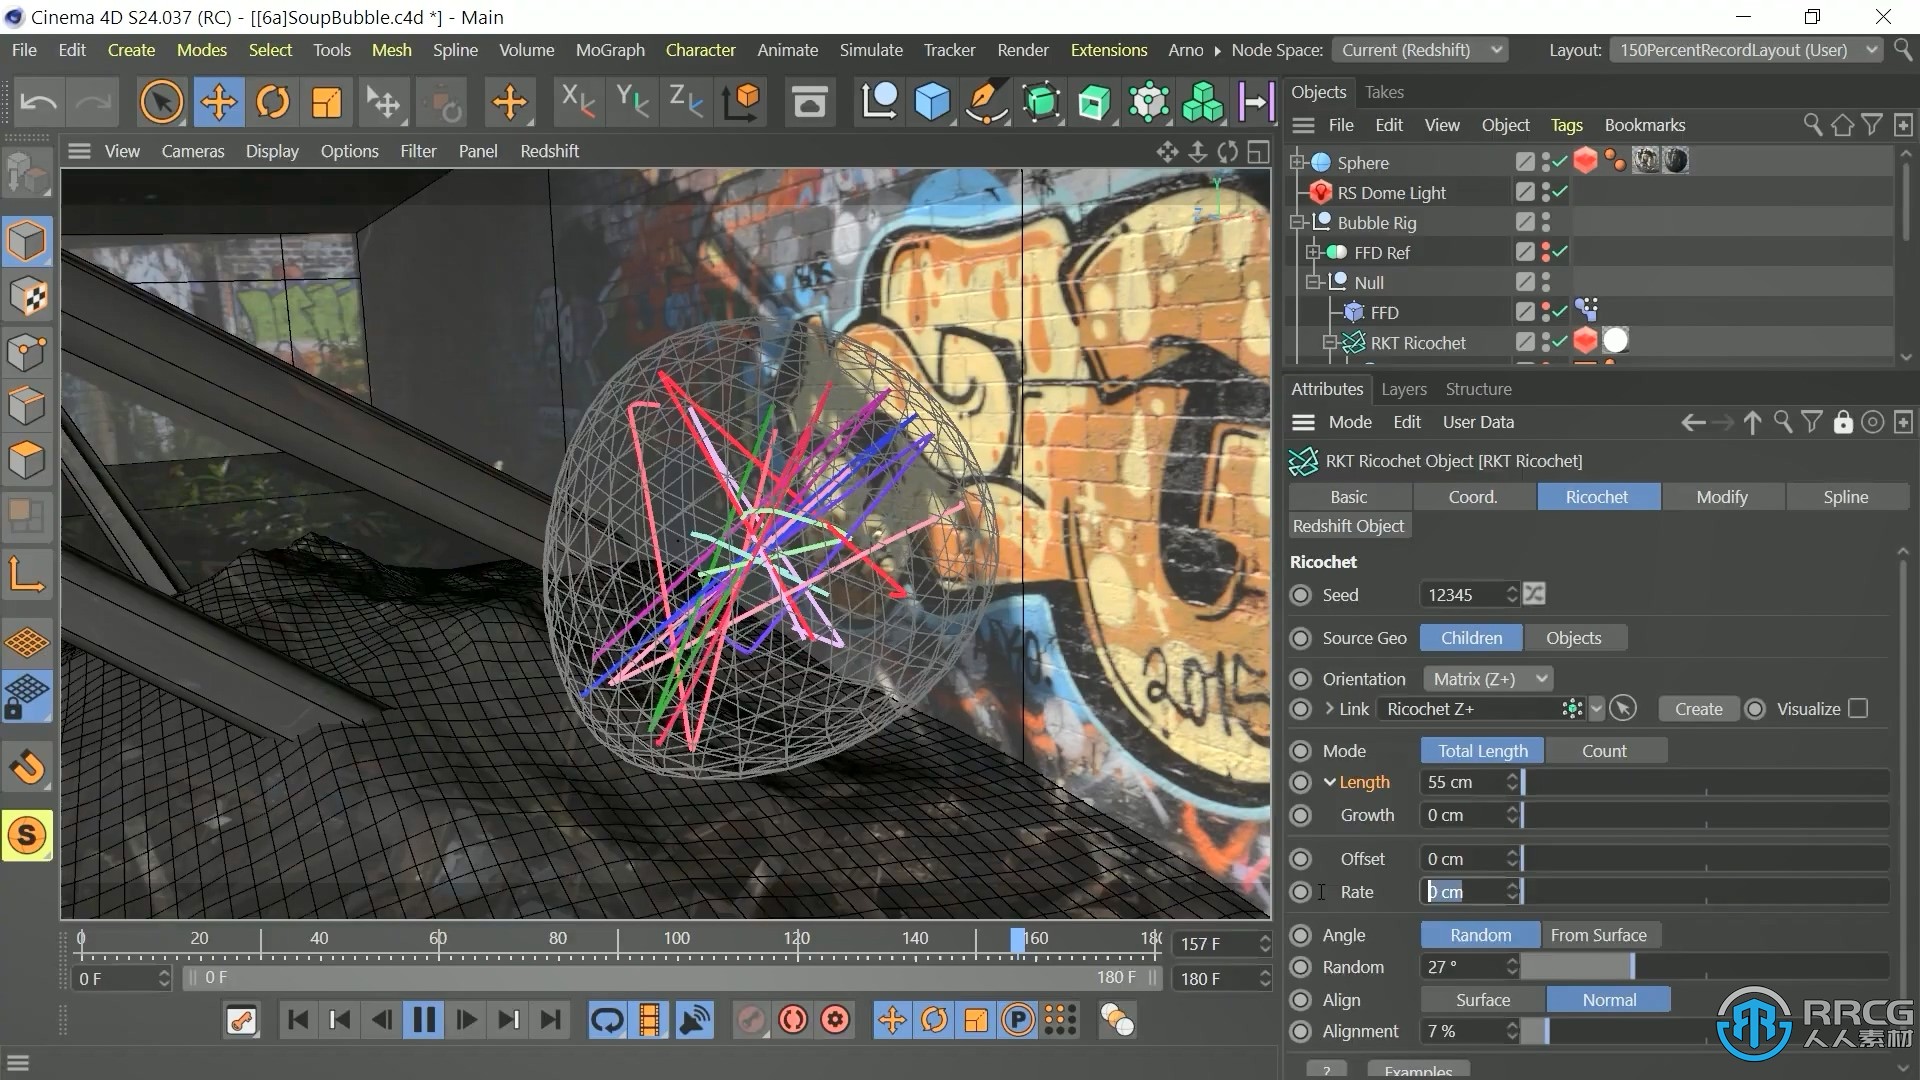Viewport: 1920px width, 1080px height.
Task: Adjust the Random angle slider
Action: 1704,967
